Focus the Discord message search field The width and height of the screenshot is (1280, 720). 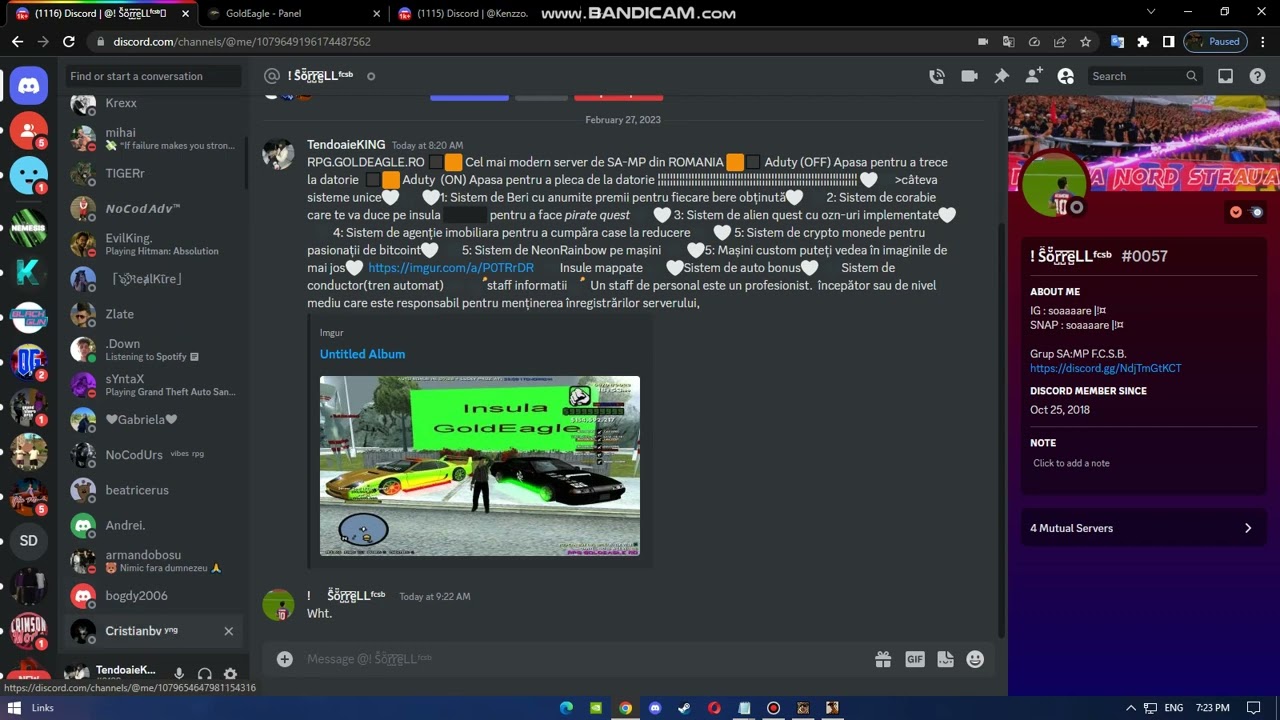click(1144, 76)
